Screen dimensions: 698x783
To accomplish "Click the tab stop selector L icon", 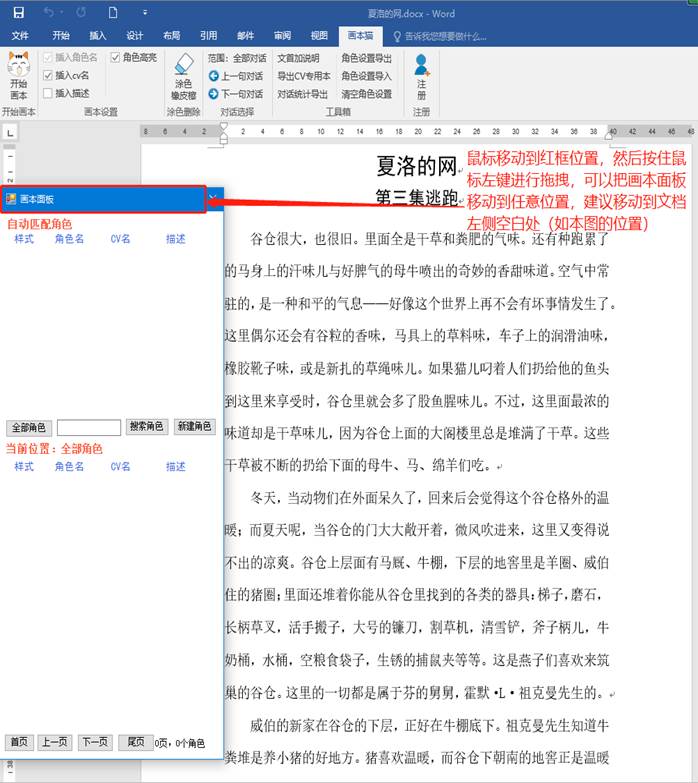I will [10, 133].
